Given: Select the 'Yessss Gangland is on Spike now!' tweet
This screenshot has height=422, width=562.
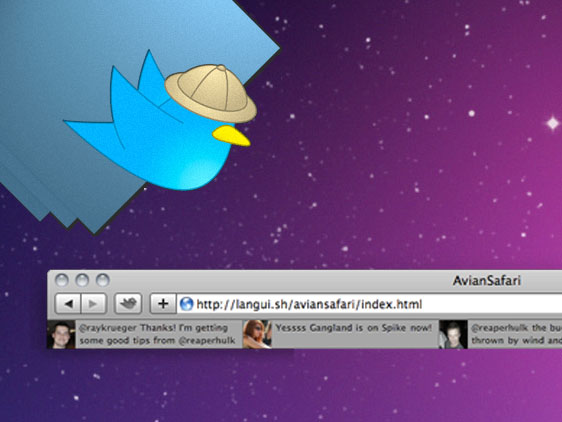Looking at the screenshot, I should 353,328.
